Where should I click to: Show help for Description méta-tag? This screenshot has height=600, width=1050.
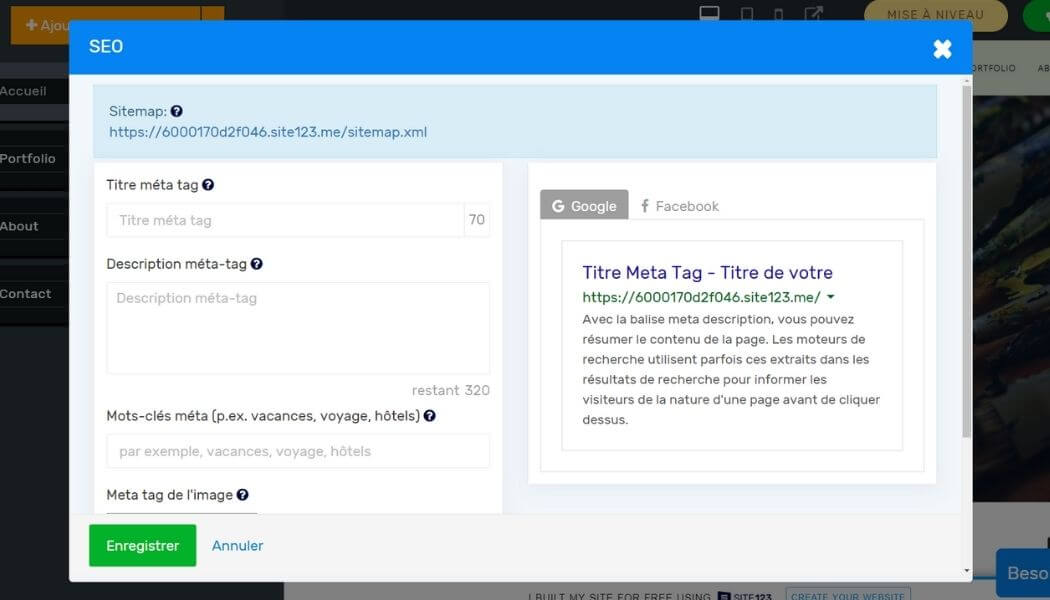(x=256, y=264)
